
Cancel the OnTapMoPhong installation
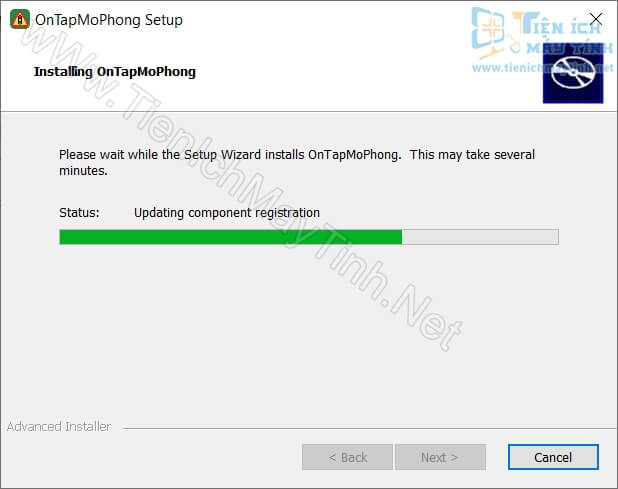(553, 457)
